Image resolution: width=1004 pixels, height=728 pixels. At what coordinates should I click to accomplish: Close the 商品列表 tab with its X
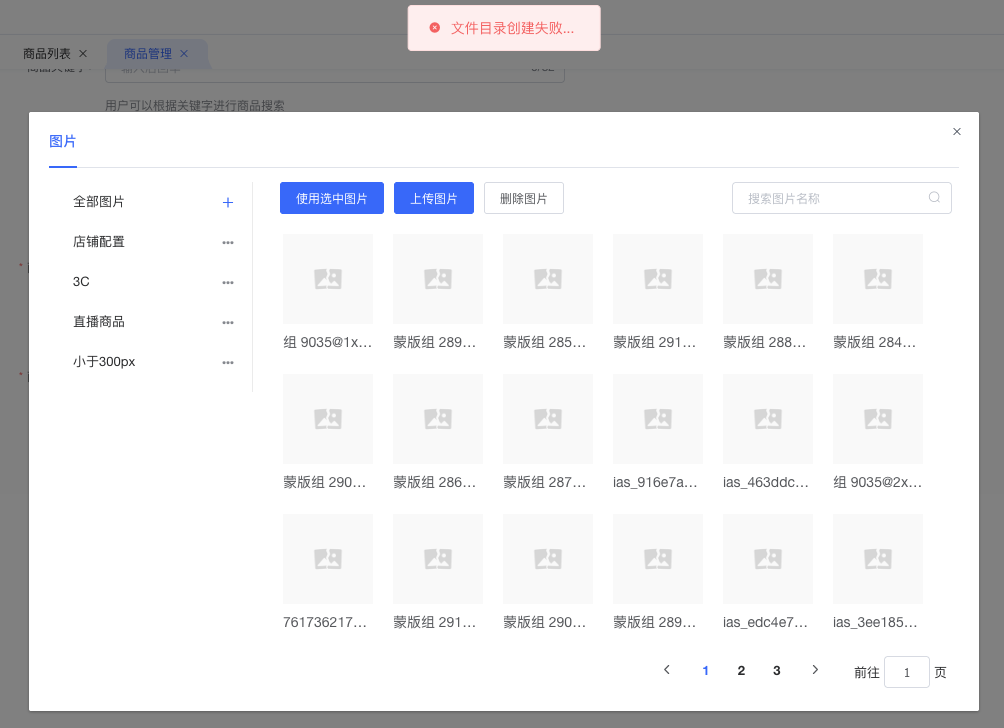point(83,54)
